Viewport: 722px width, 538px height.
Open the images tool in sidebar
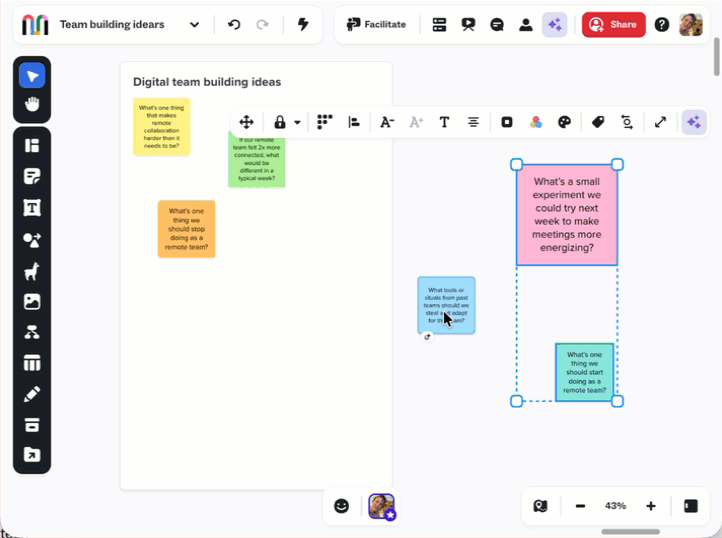32,302
